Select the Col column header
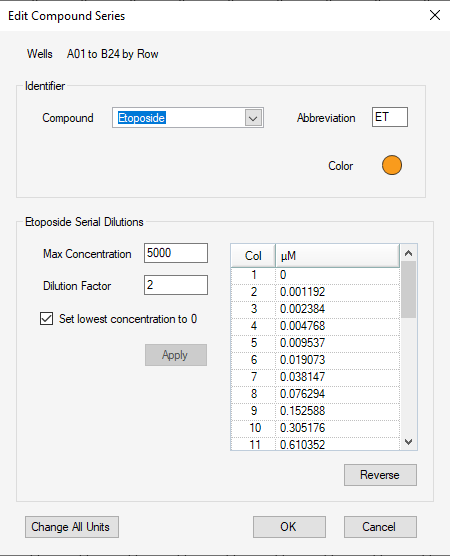 tap(253, 256)
